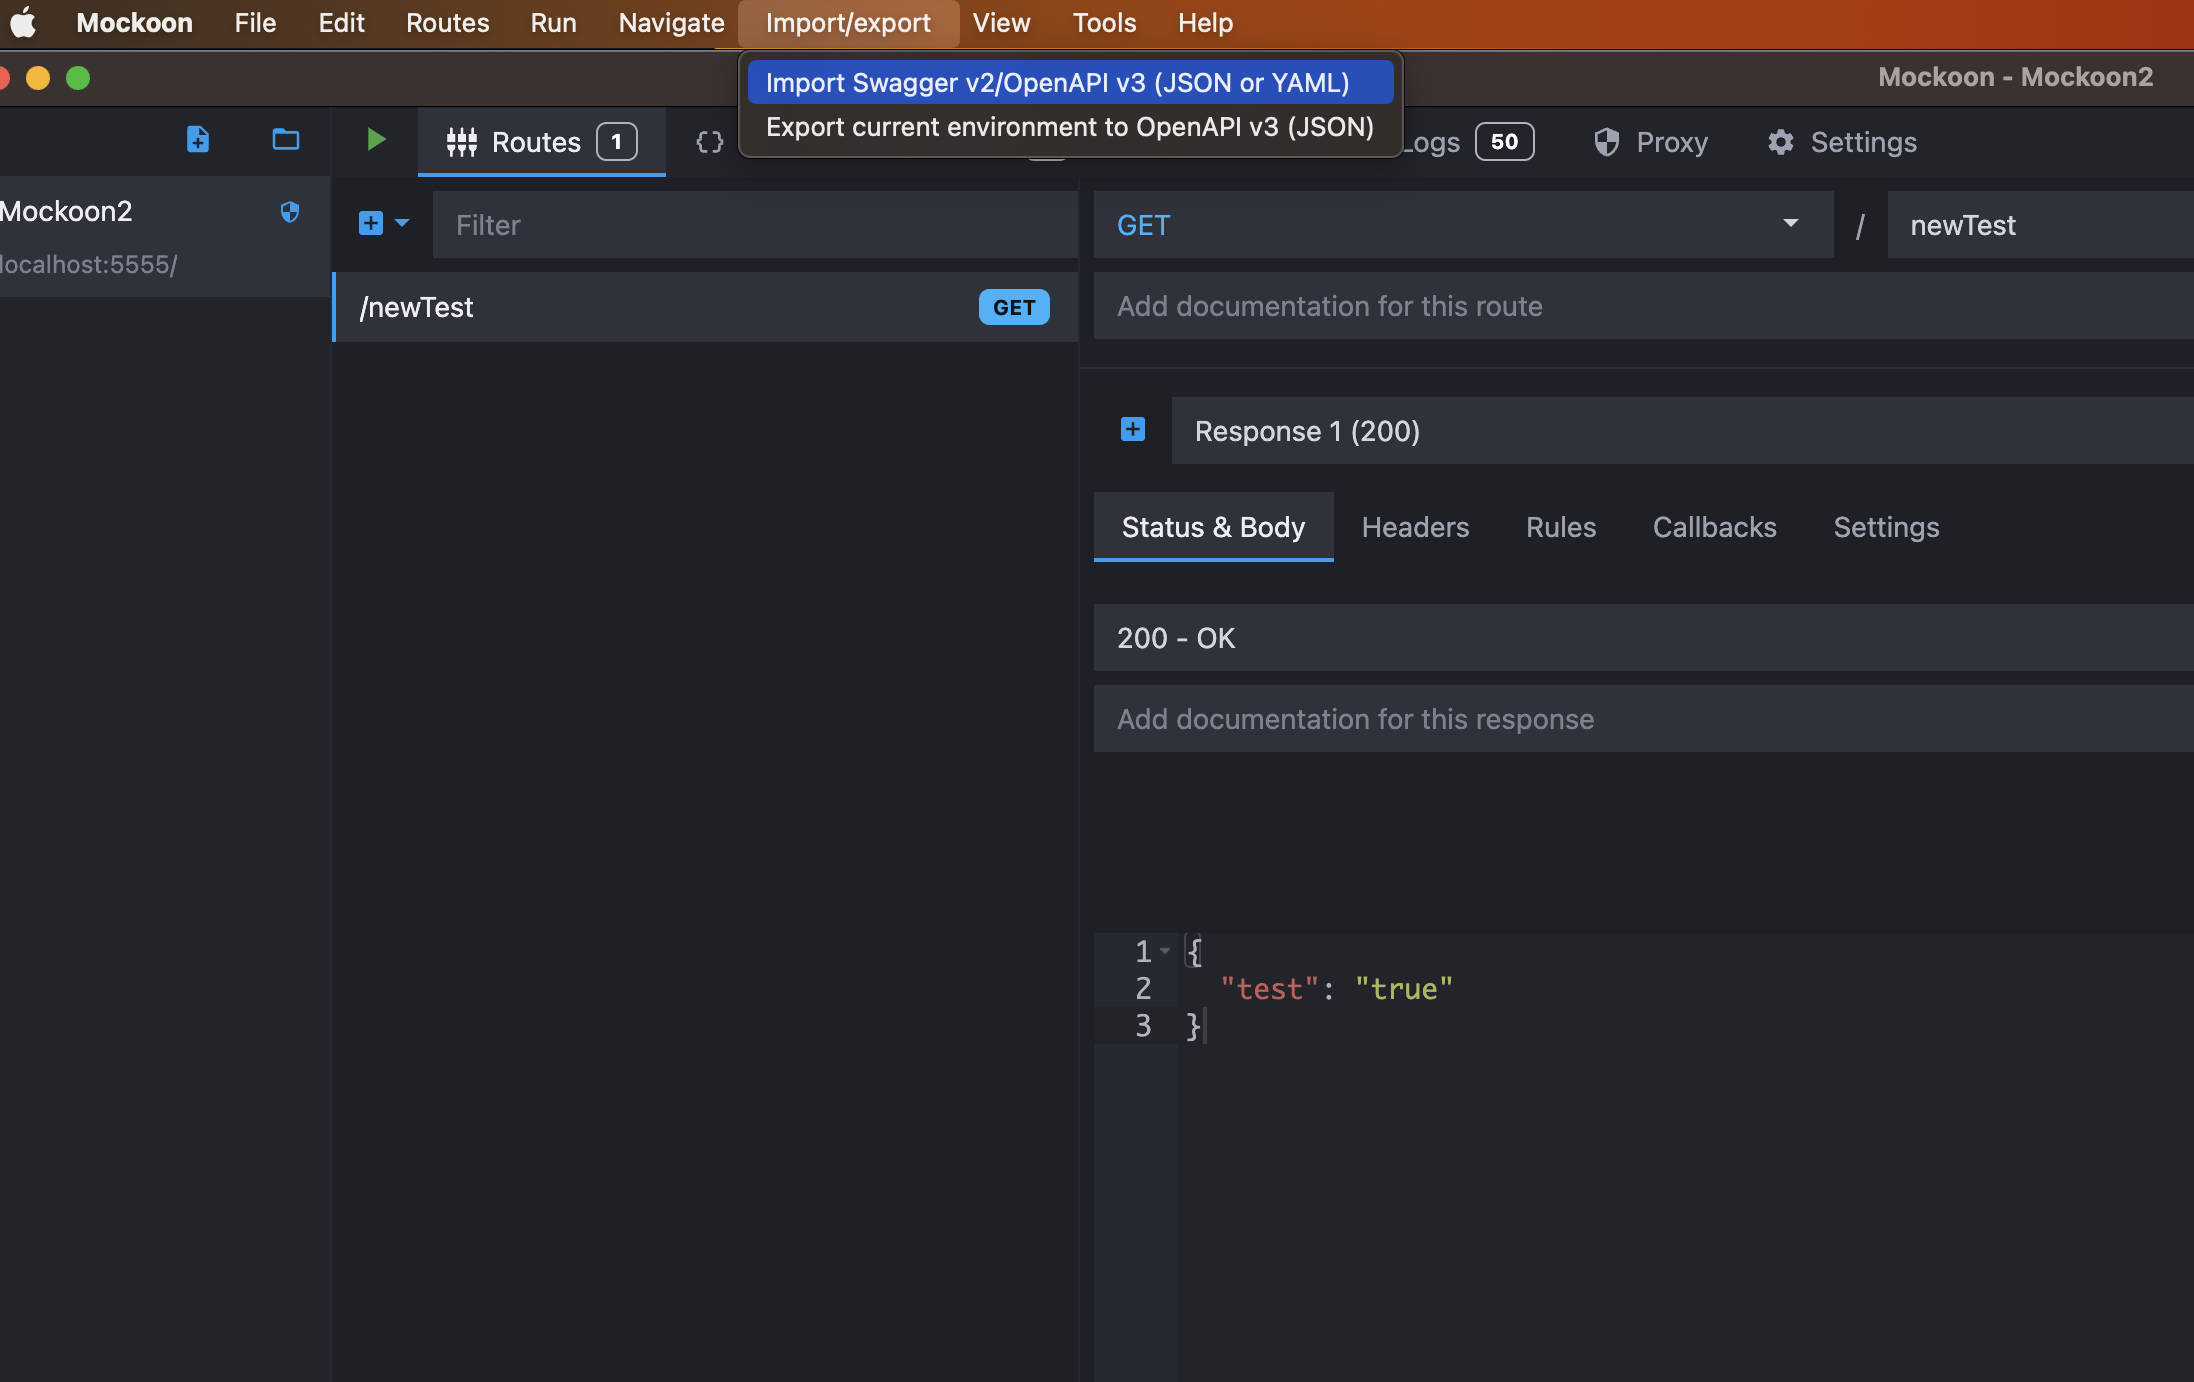The image size is (2194, 1382).
Task: Click the shield icon next to Mockoon2
Action: click(290, 212)
